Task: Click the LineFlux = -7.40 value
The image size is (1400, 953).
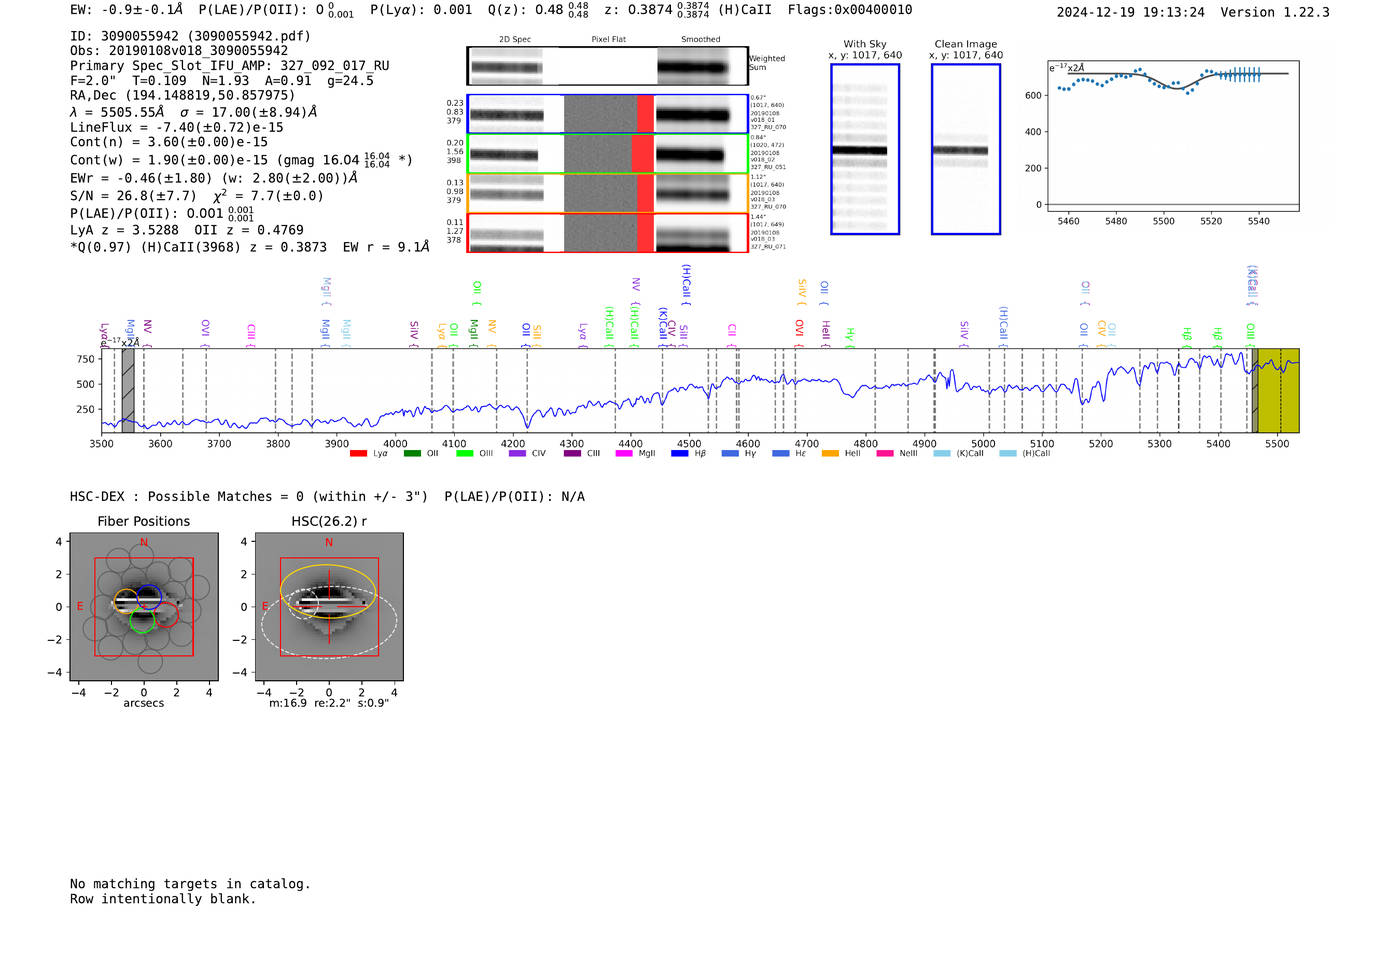Action: tap(177, 128)
